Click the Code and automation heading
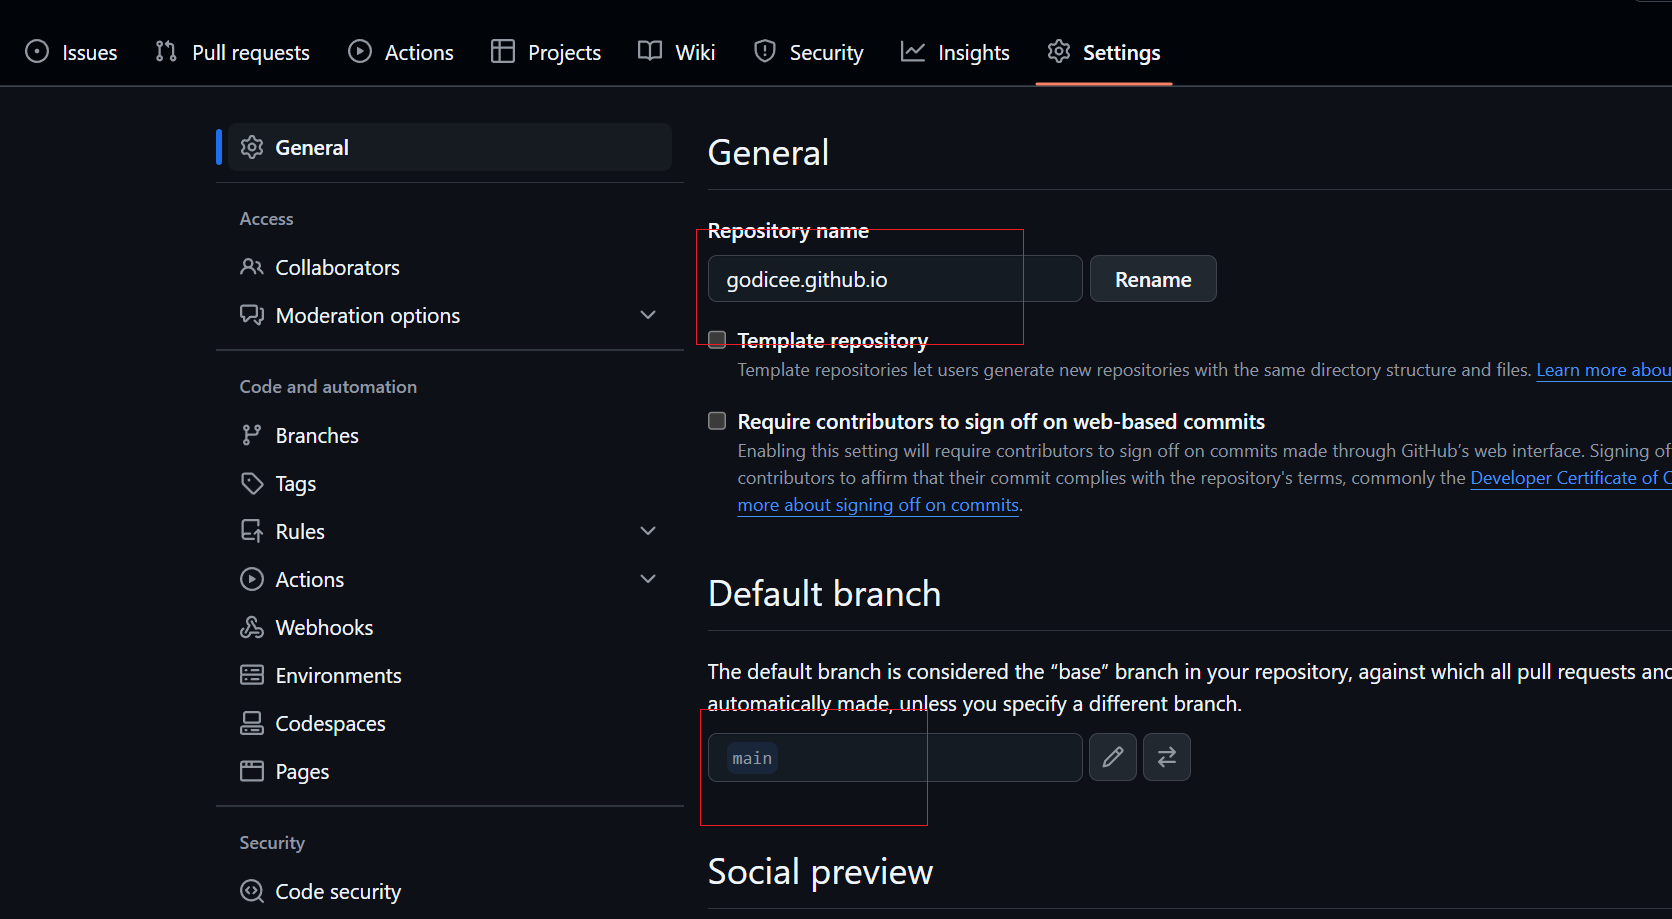This screenshot has height=919, width=1672. coord(328,387)
